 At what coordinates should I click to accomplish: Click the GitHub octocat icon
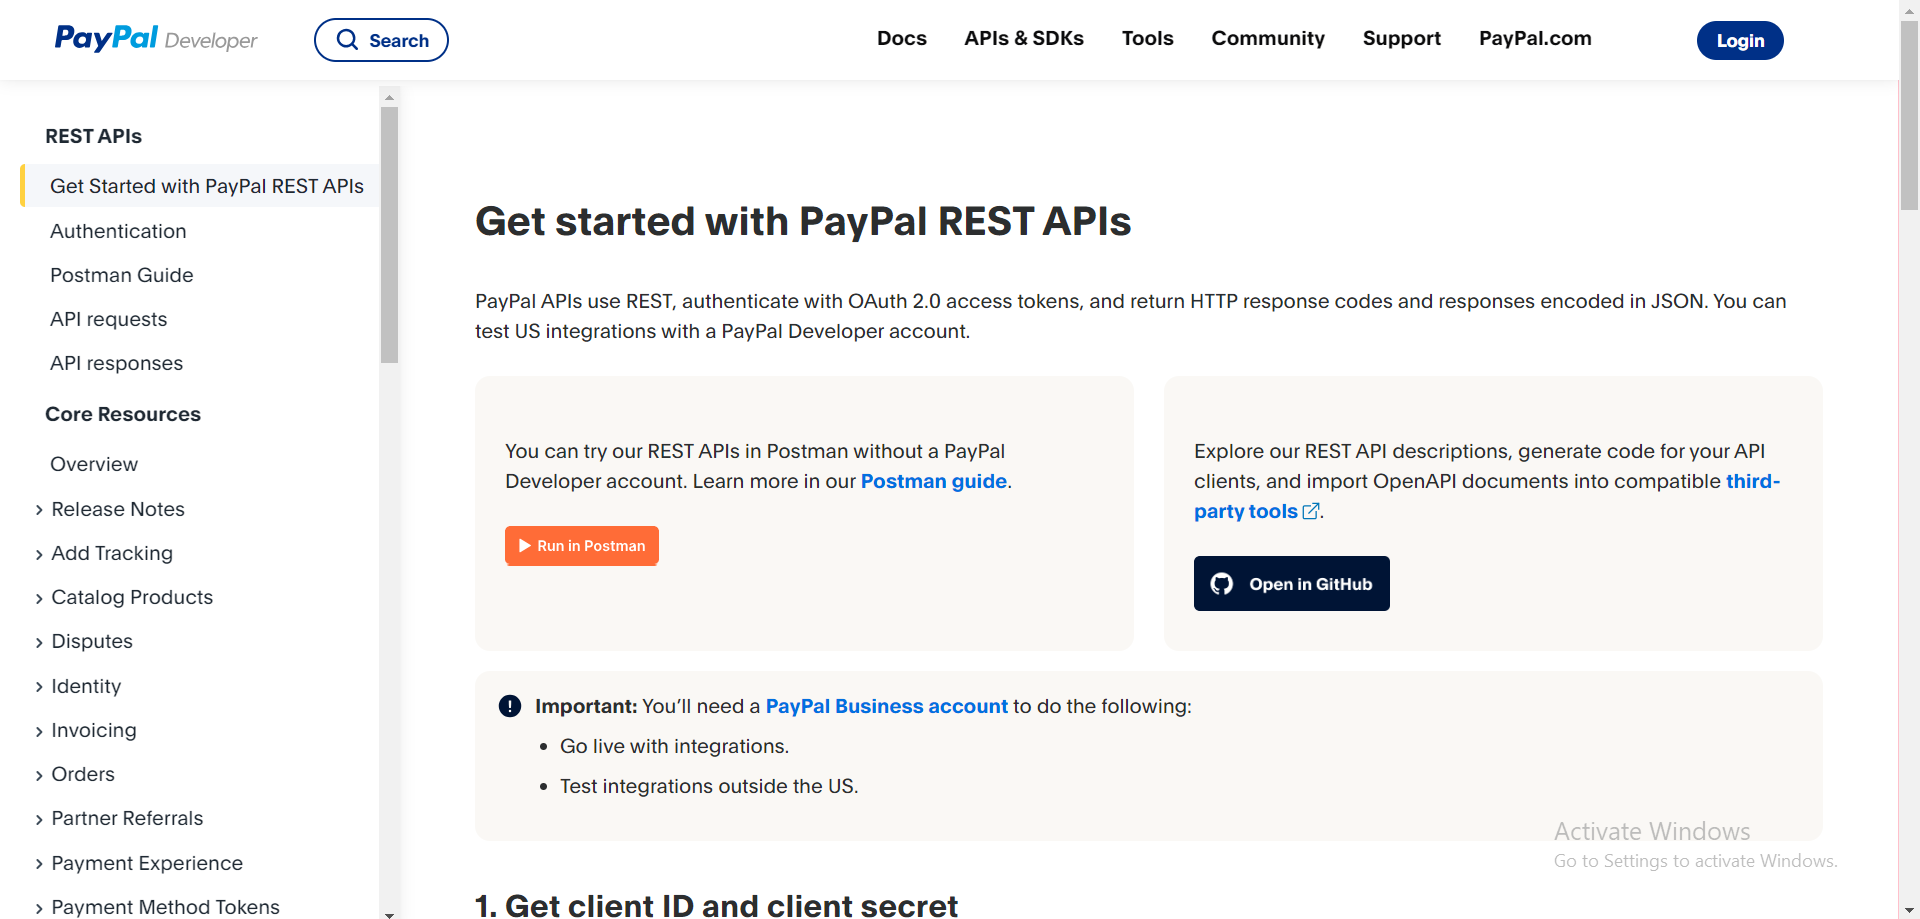[1222, 584]
